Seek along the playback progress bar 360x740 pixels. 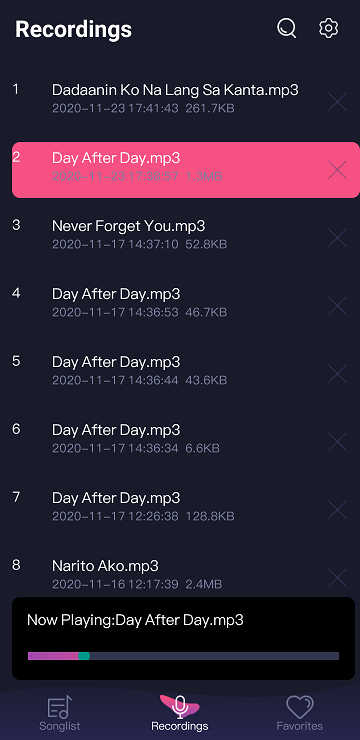184,656
